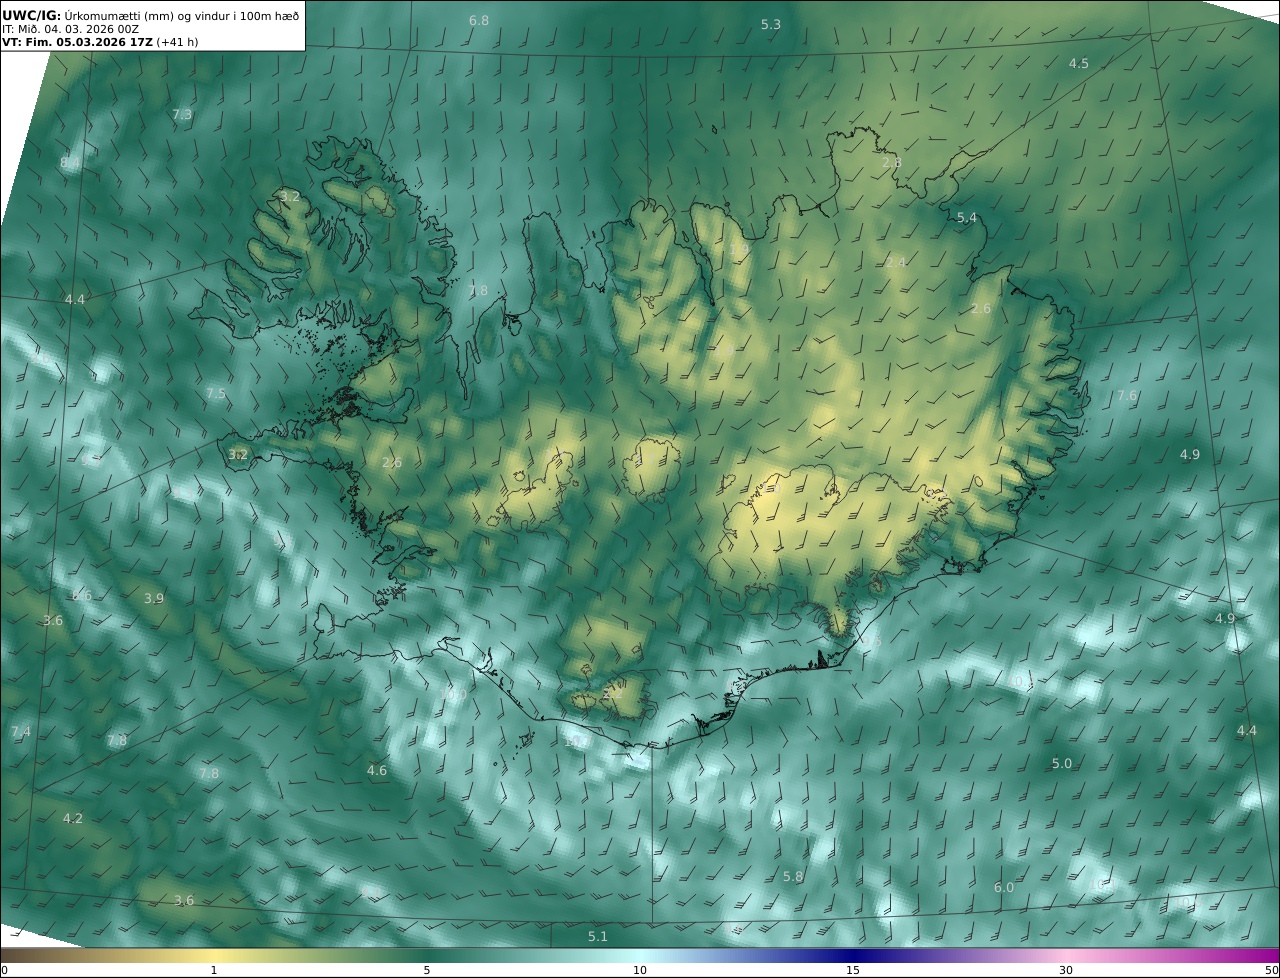Click the 4.6 value label on the map
This screenshot has height=978, width=1280.
pyautogui.click(x=377, y=771)
